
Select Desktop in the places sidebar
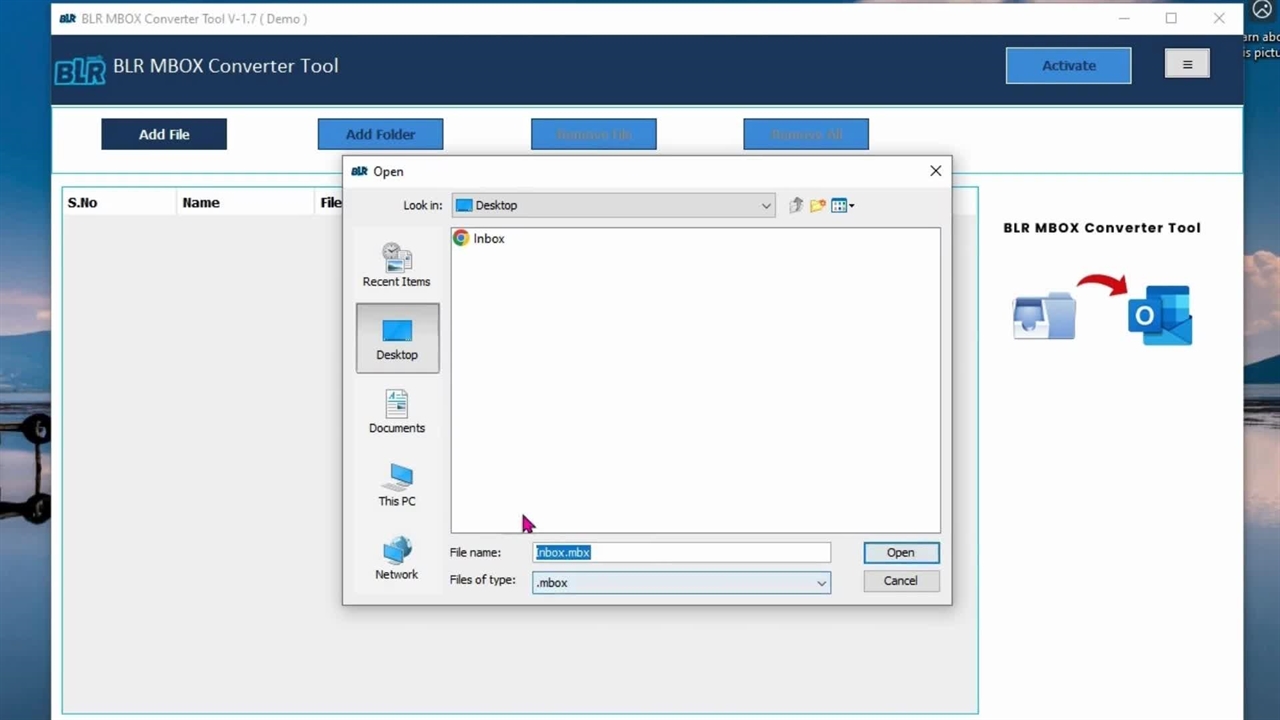[397, 339]
